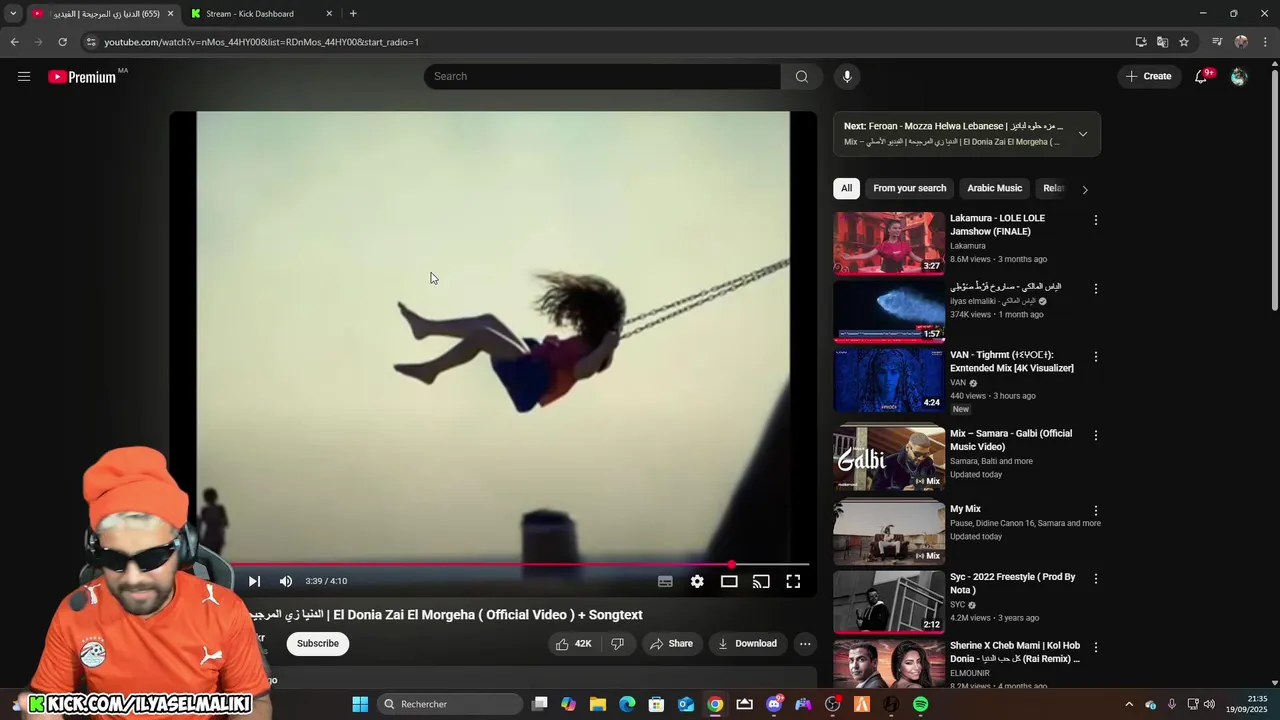Open Chrome media controls icon
The width and height of the screenshot is (1280, 720).
click(1217, 42)
